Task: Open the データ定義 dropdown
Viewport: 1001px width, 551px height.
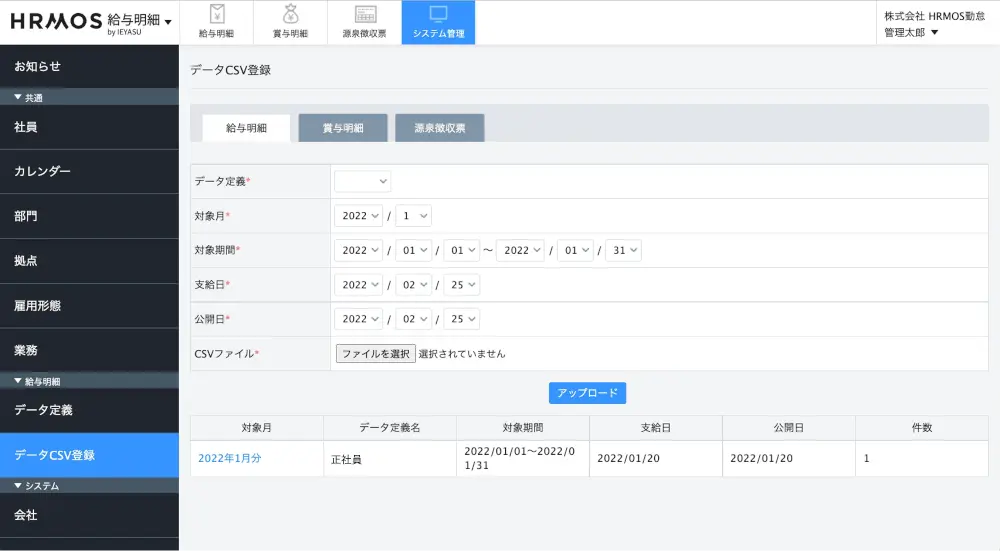Action: point(363,181)
